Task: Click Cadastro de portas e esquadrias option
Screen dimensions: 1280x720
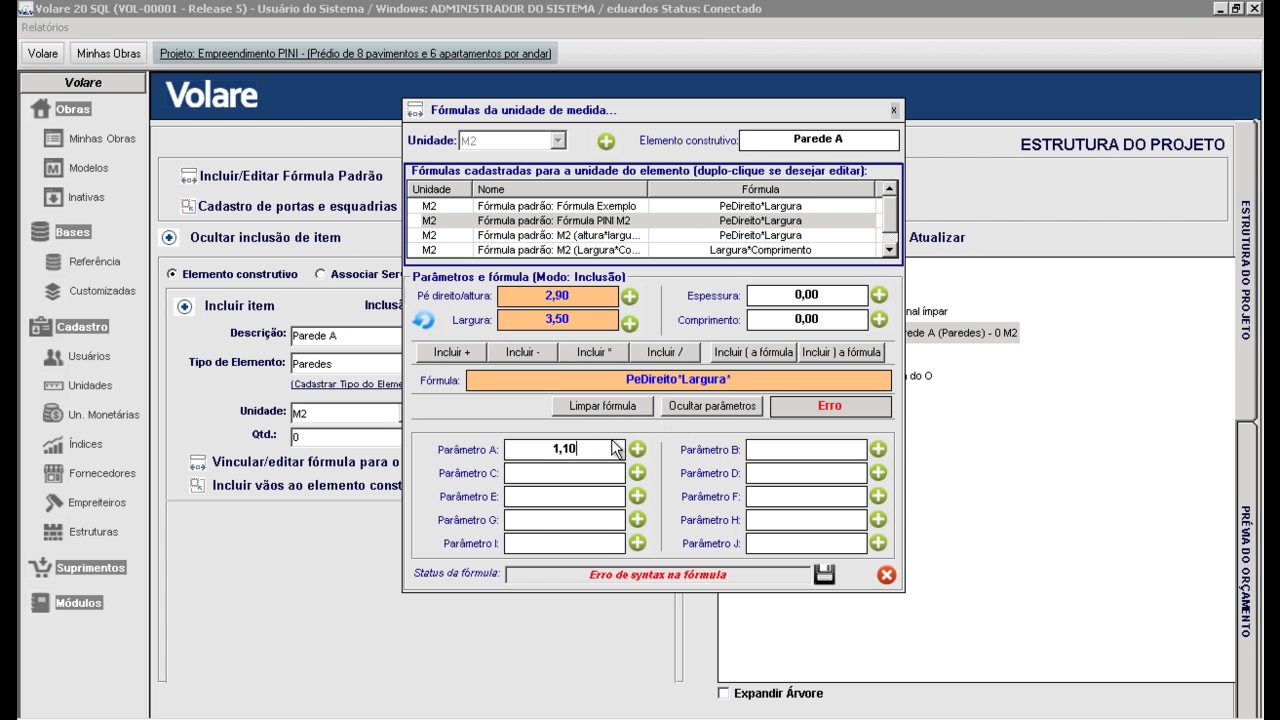Action: point(289,207)
